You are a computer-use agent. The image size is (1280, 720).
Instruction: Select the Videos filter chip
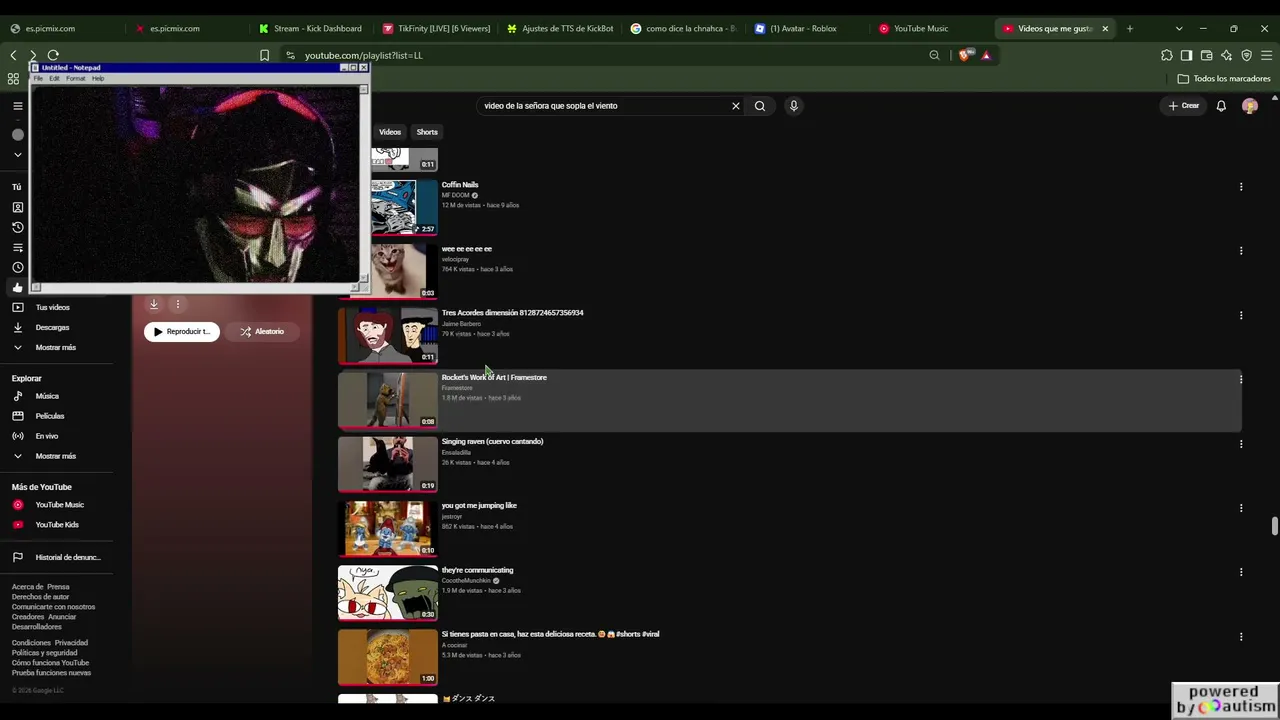390,132
